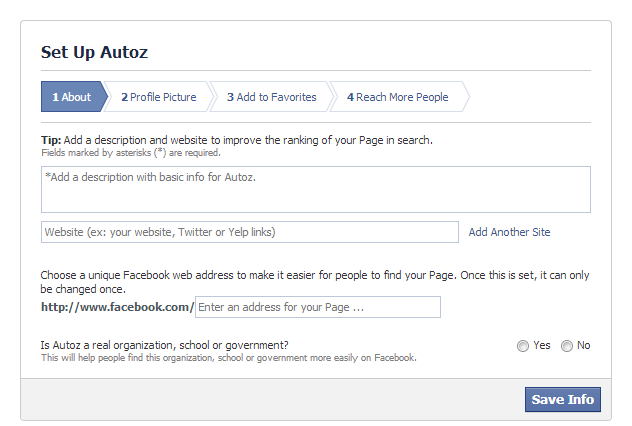The image size is (632, 426).
Task: Click the Add Another Site link
Action: pos(509,232)
